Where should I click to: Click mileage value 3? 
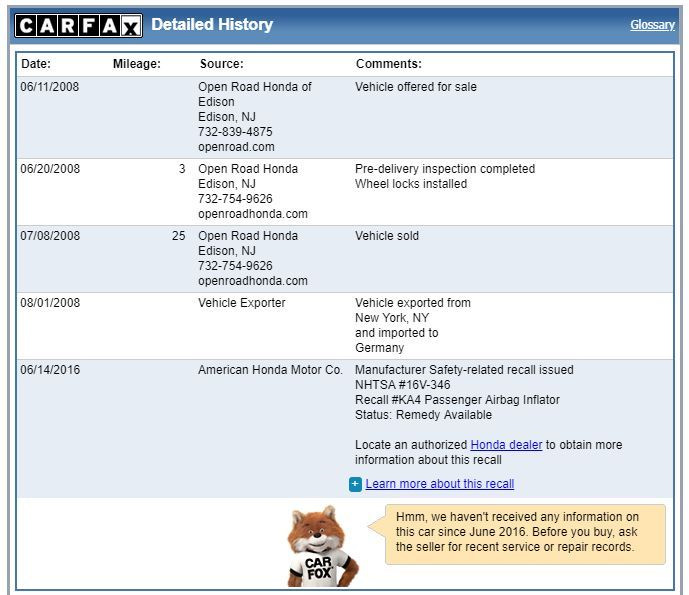(x=182, y=169)
